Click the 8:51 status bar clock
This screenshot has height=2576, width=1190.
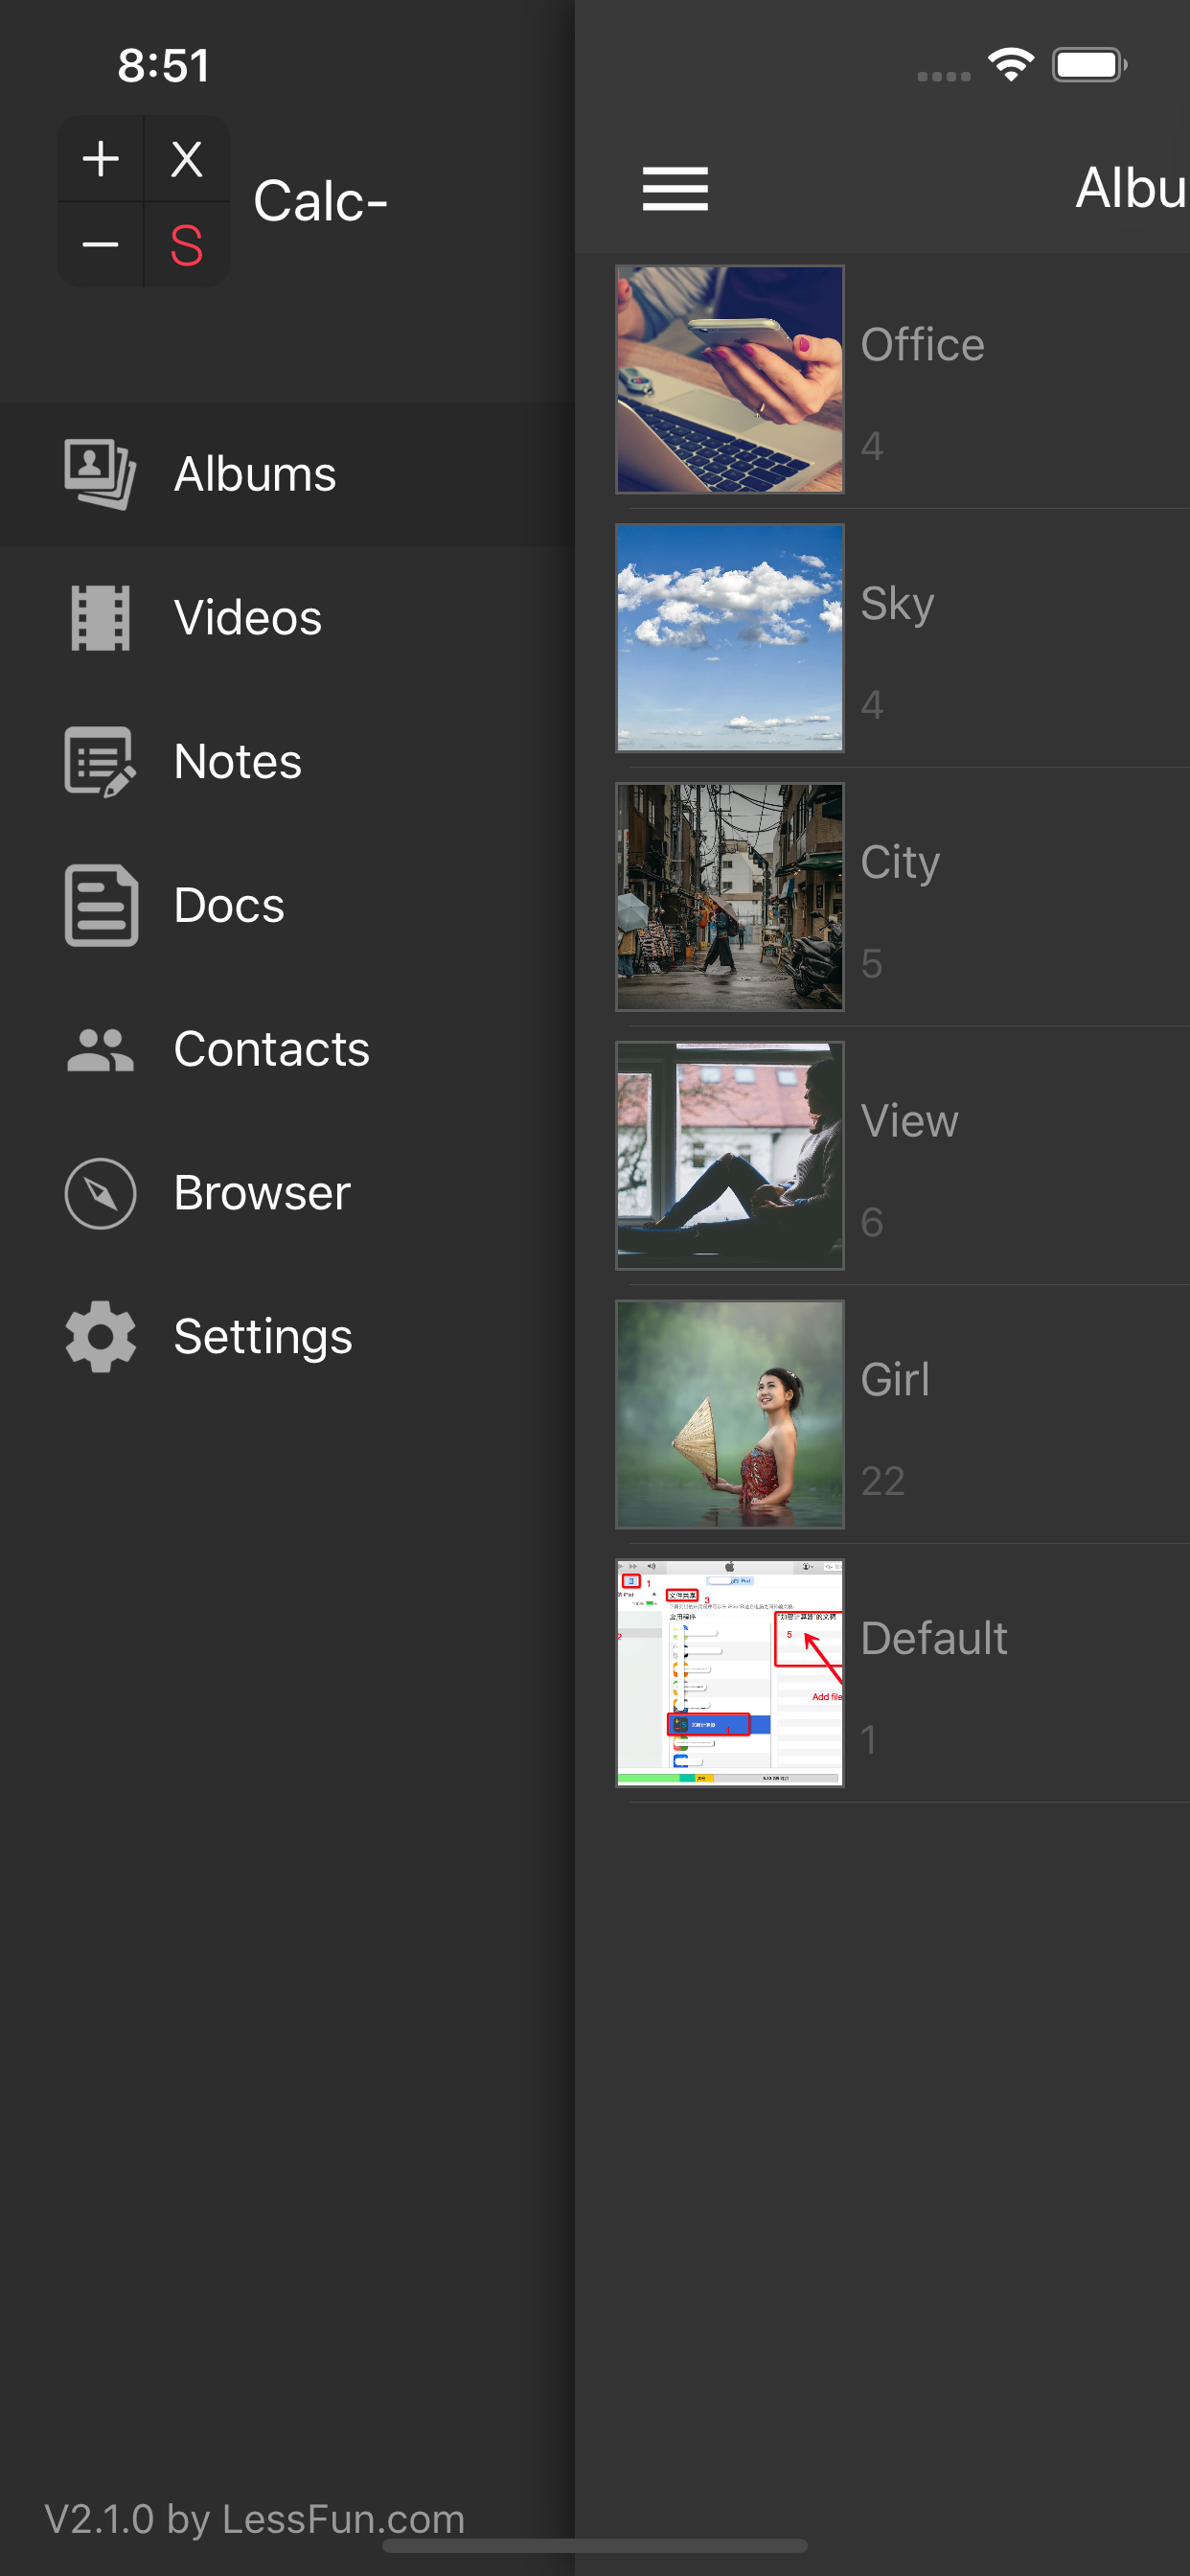click(164, 66)
